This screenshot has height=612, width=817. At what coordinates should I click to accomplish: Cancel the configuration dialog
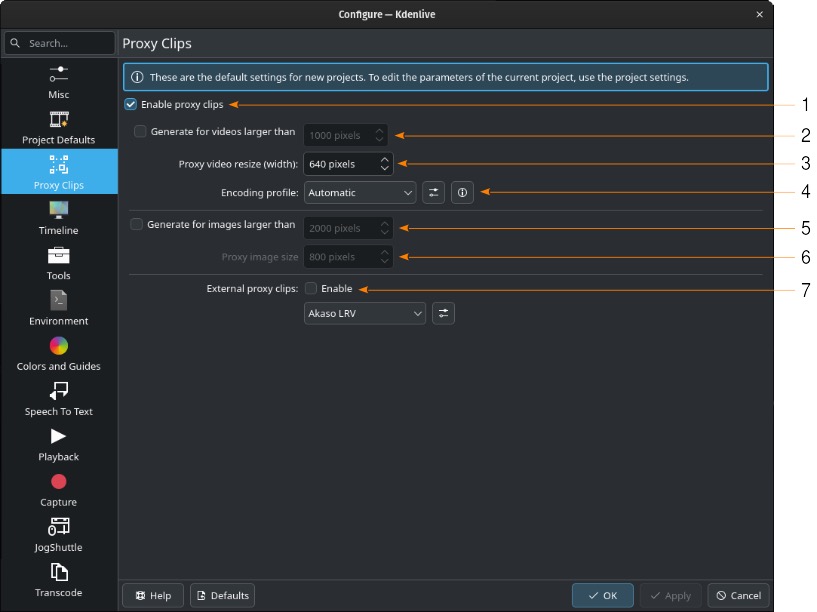point(739,595)
